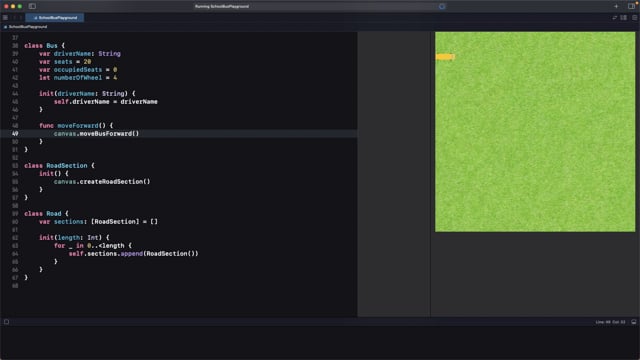This screenshot has width=640, height=360.
Task: Click 'self.sections.append(RoadSection())' line
Action: pyautogui.click(x=133, y=253)
